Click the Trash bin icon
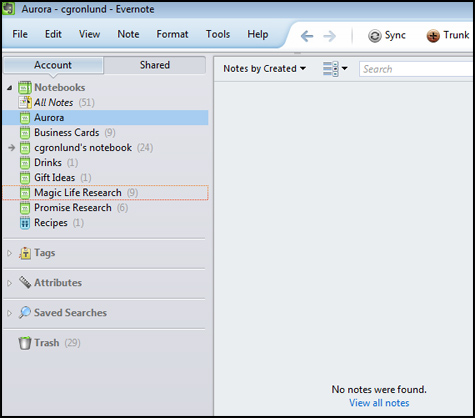475x418 pixels. pyautogui.click(x=25, y=343)
